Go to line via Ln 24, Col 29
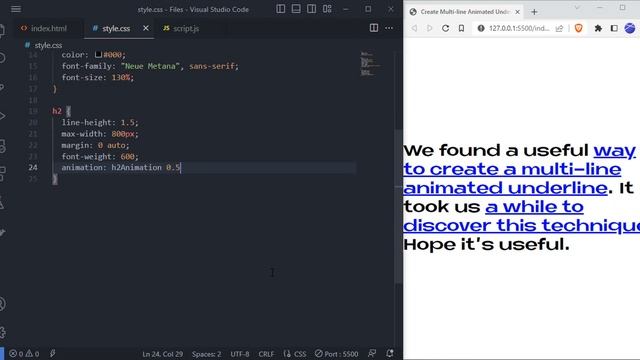This screenshot has height=360, width=640. point(162,354)
